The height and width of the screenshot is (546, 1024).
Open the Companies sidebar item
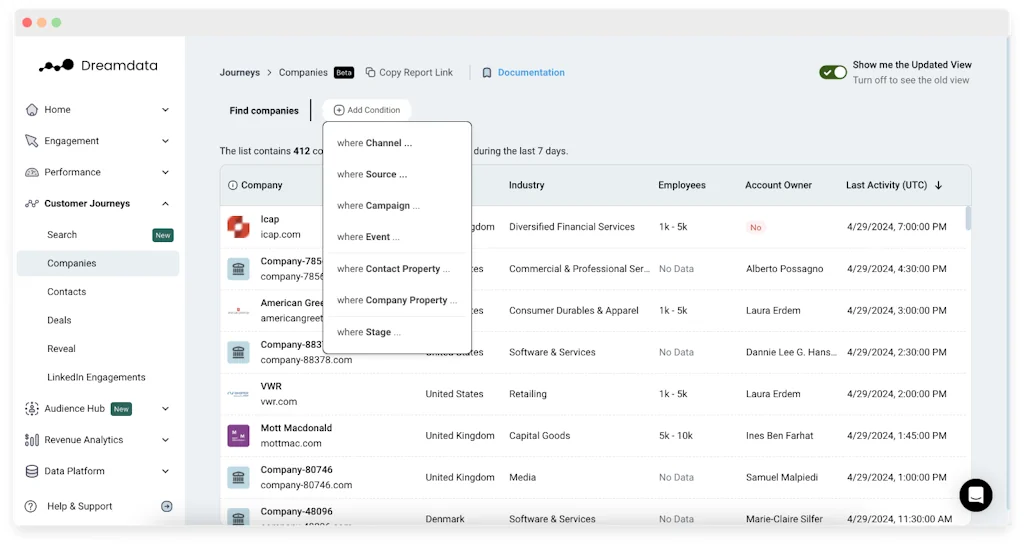click(98, 263)
